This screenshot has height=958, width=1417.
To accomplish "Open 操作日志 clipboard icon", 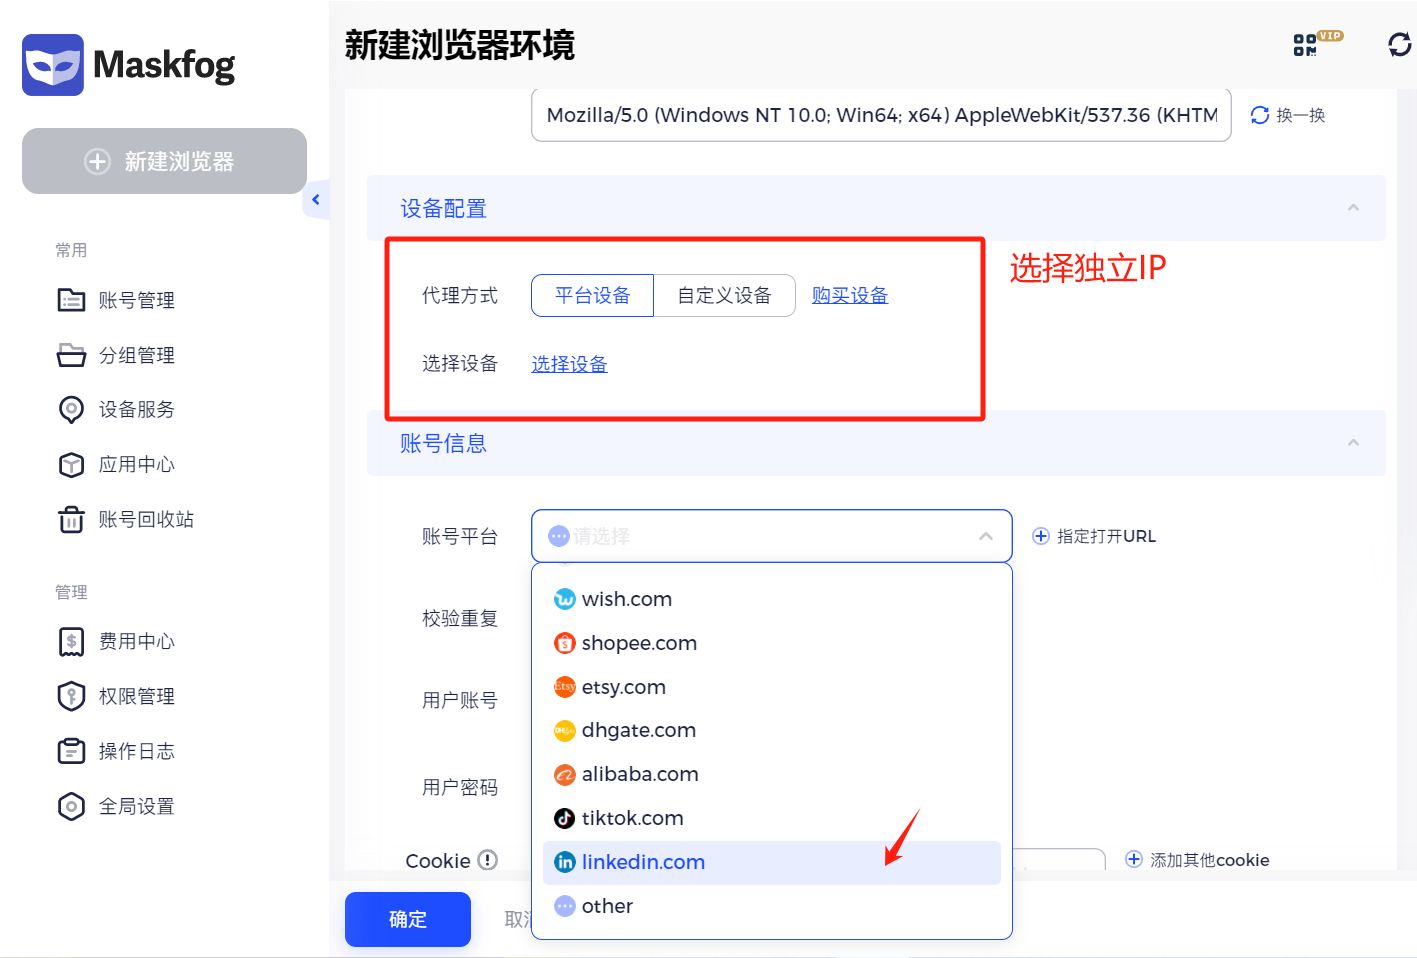I will (71, 751).
